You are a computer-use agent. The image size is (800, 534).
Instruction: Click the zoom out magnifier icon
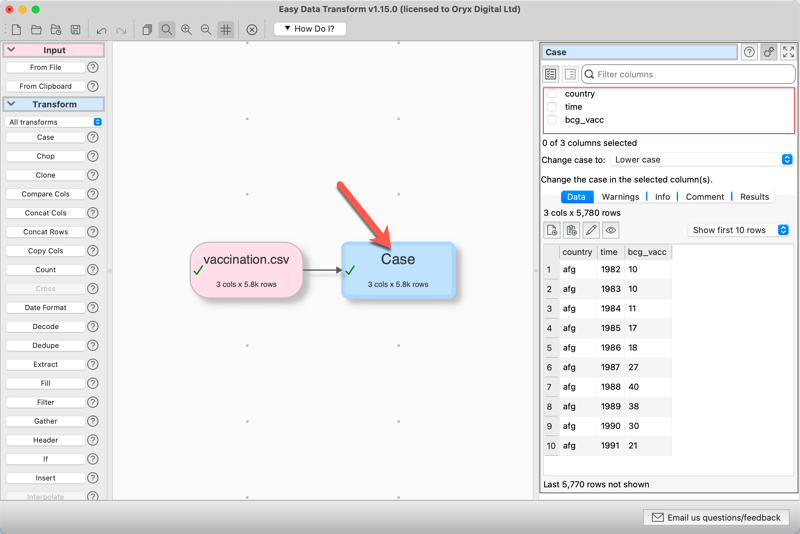click(x=206, y=30)
